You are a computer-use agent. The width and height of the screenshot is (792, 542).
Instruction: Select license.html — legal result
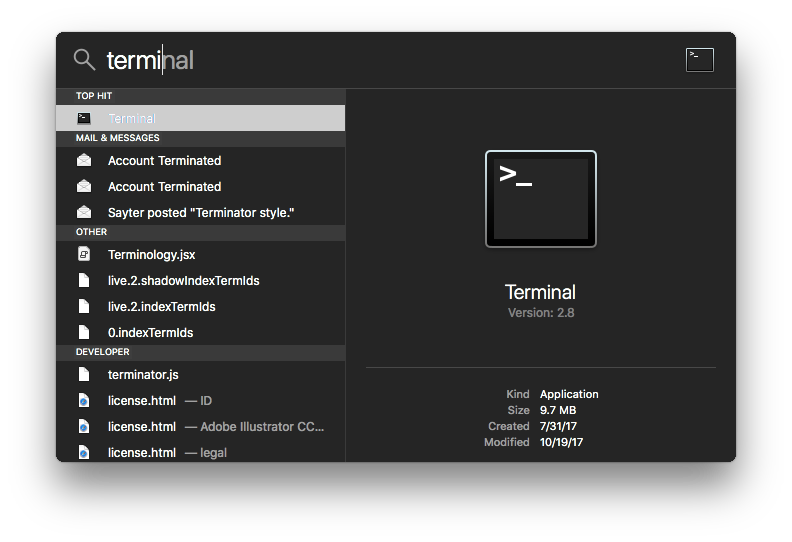201,452
